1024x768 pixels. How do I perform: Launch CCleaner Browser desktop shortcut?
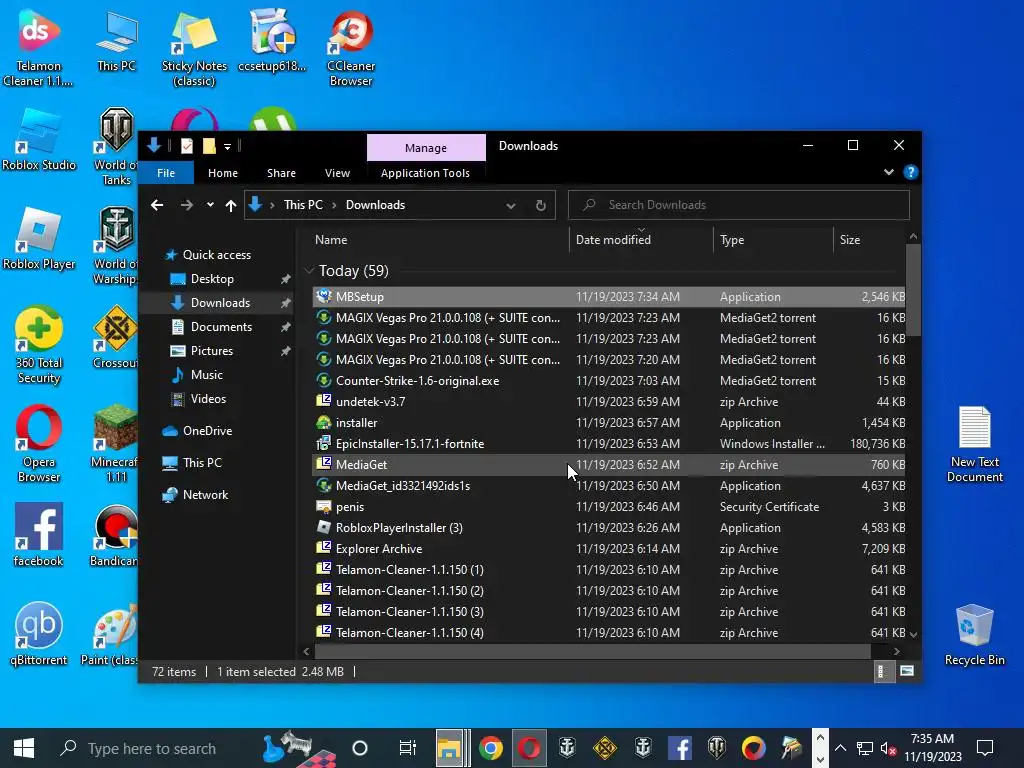point(351,49)
